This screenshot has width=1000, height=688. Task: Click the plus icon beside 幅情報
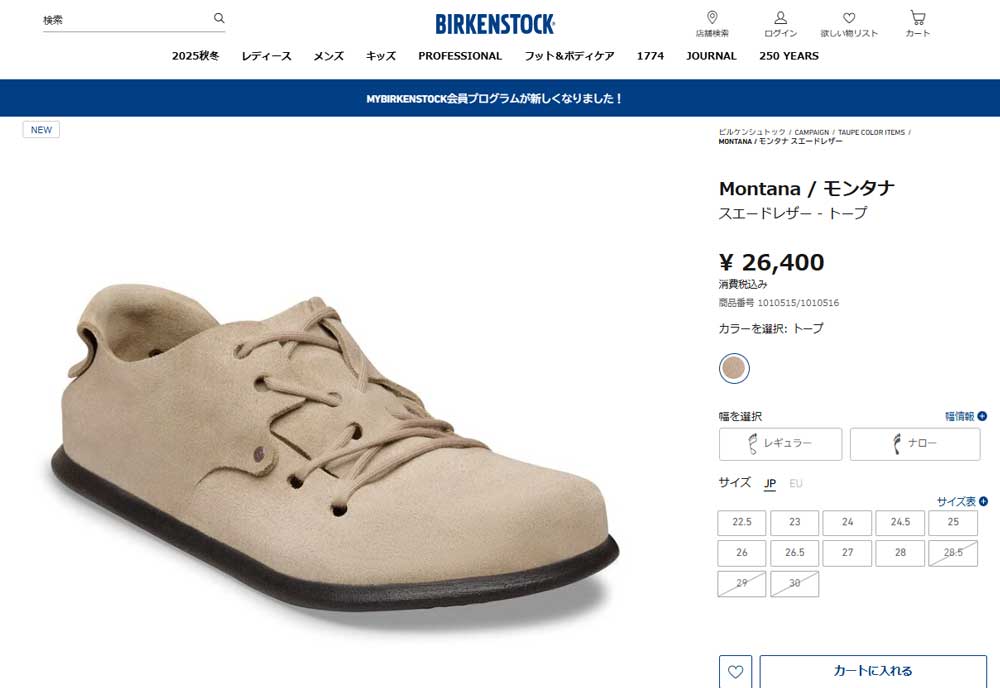coord(982,416)
